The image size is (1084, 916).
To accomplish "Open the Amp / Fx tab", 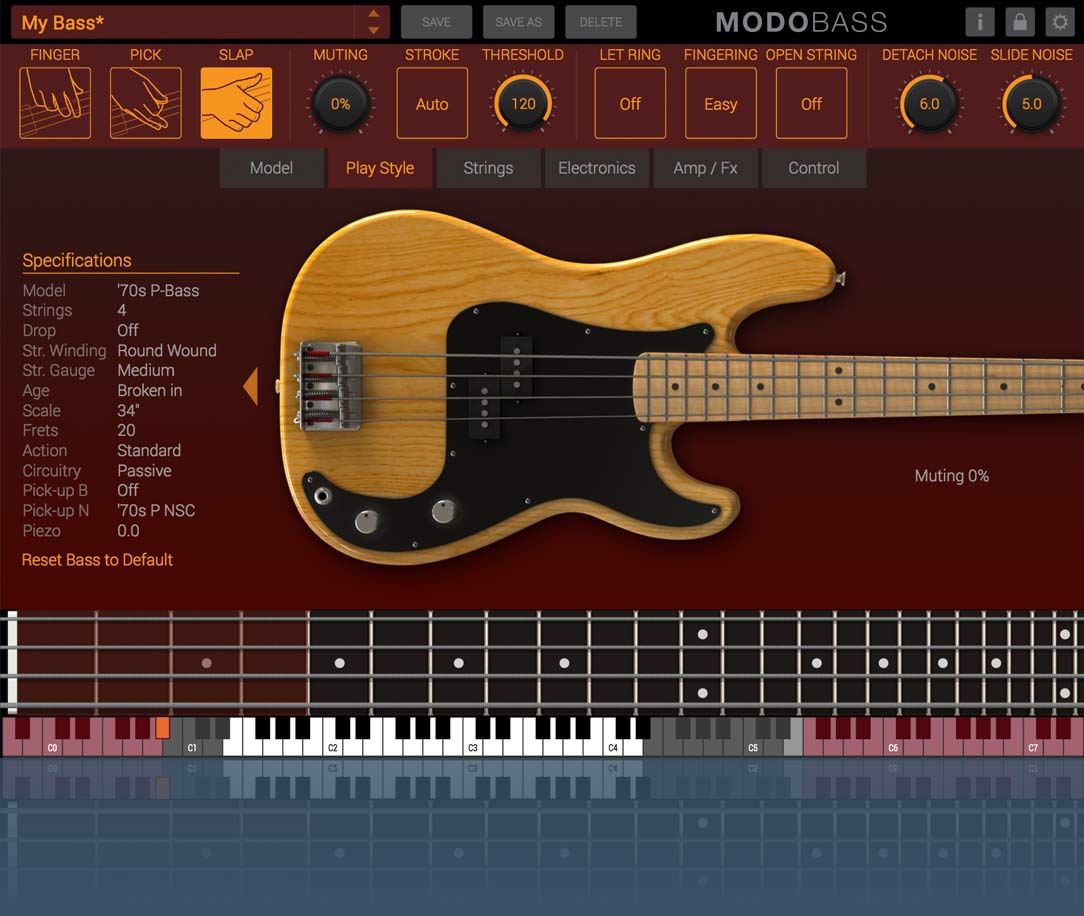I will pyautogui.click(x=705, y=168).
